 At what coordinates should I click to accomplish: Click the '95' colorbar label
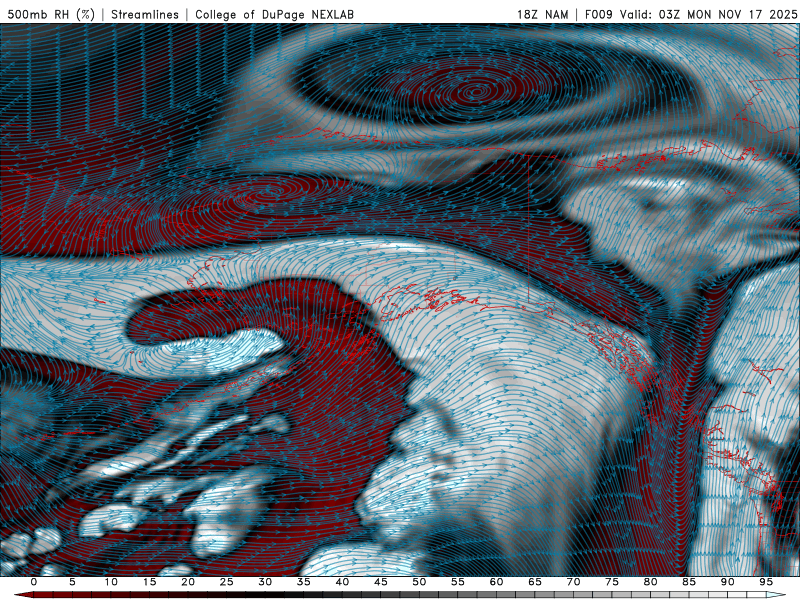[x=766, y=582]
